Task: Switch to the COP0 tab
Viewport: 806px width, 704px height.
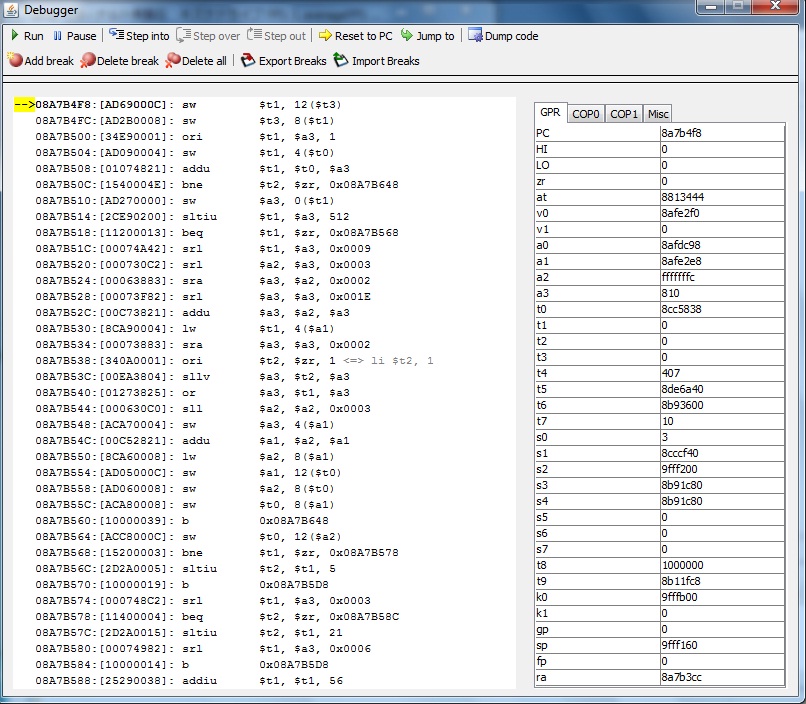Action: click(x=586, y=114)
